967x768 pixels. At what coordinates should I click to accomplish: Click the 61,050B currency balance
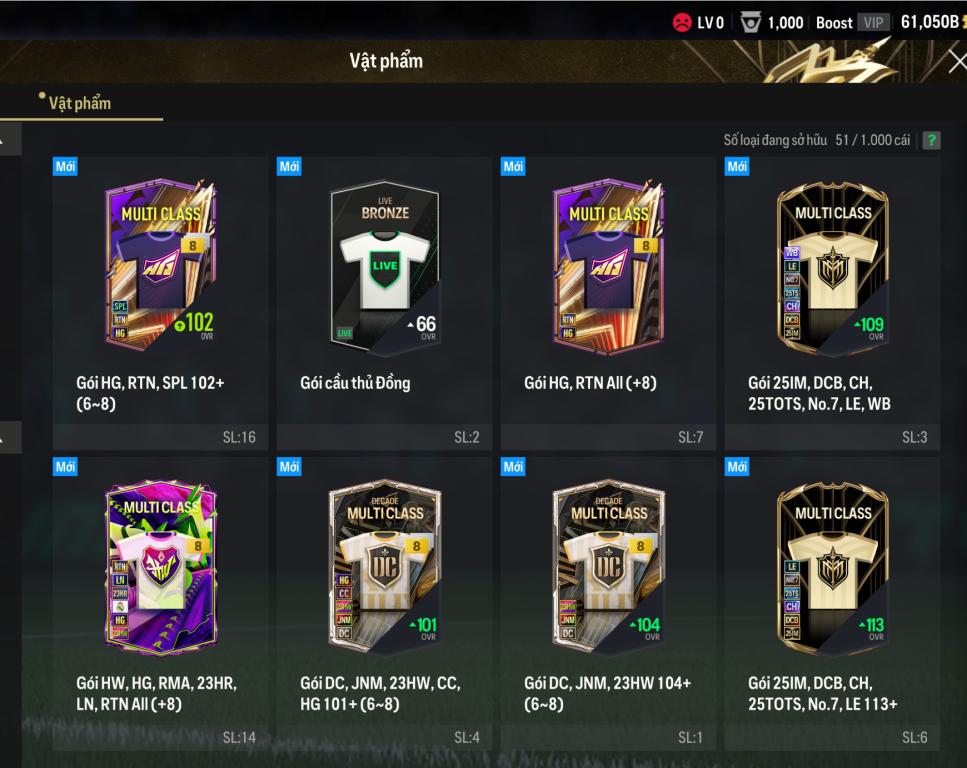coord(932,22)
